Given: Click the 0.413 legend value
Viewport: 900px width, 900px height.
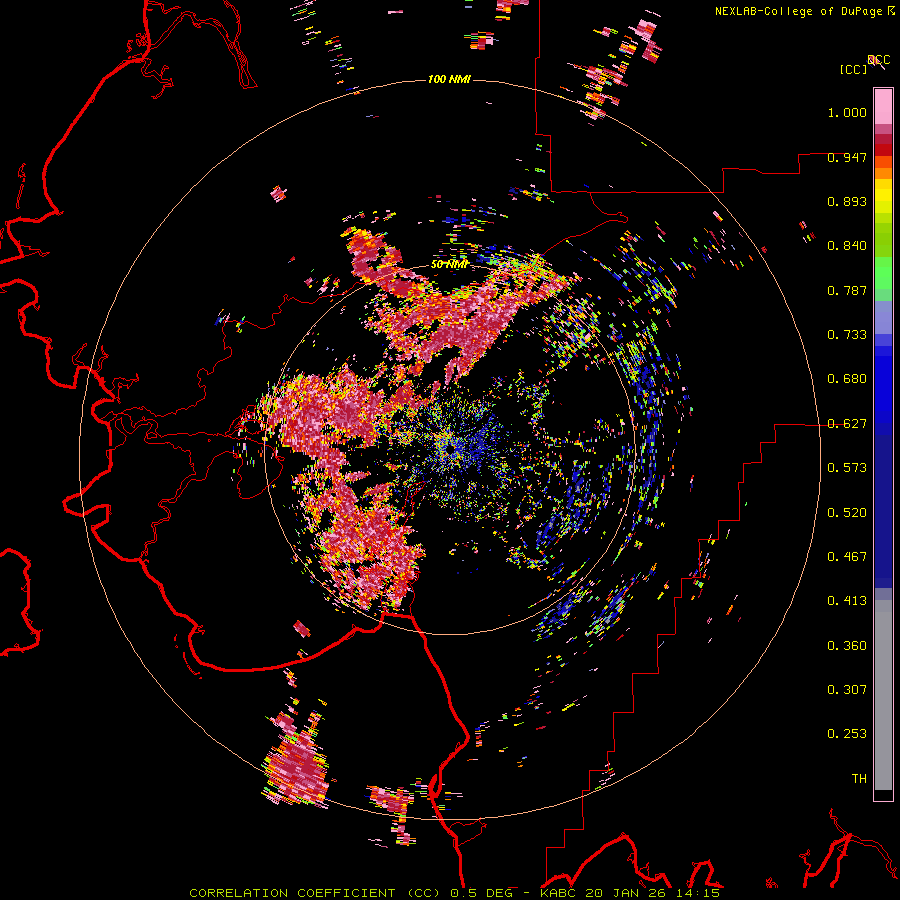Looking at the screenshot, I should [847, 601].
